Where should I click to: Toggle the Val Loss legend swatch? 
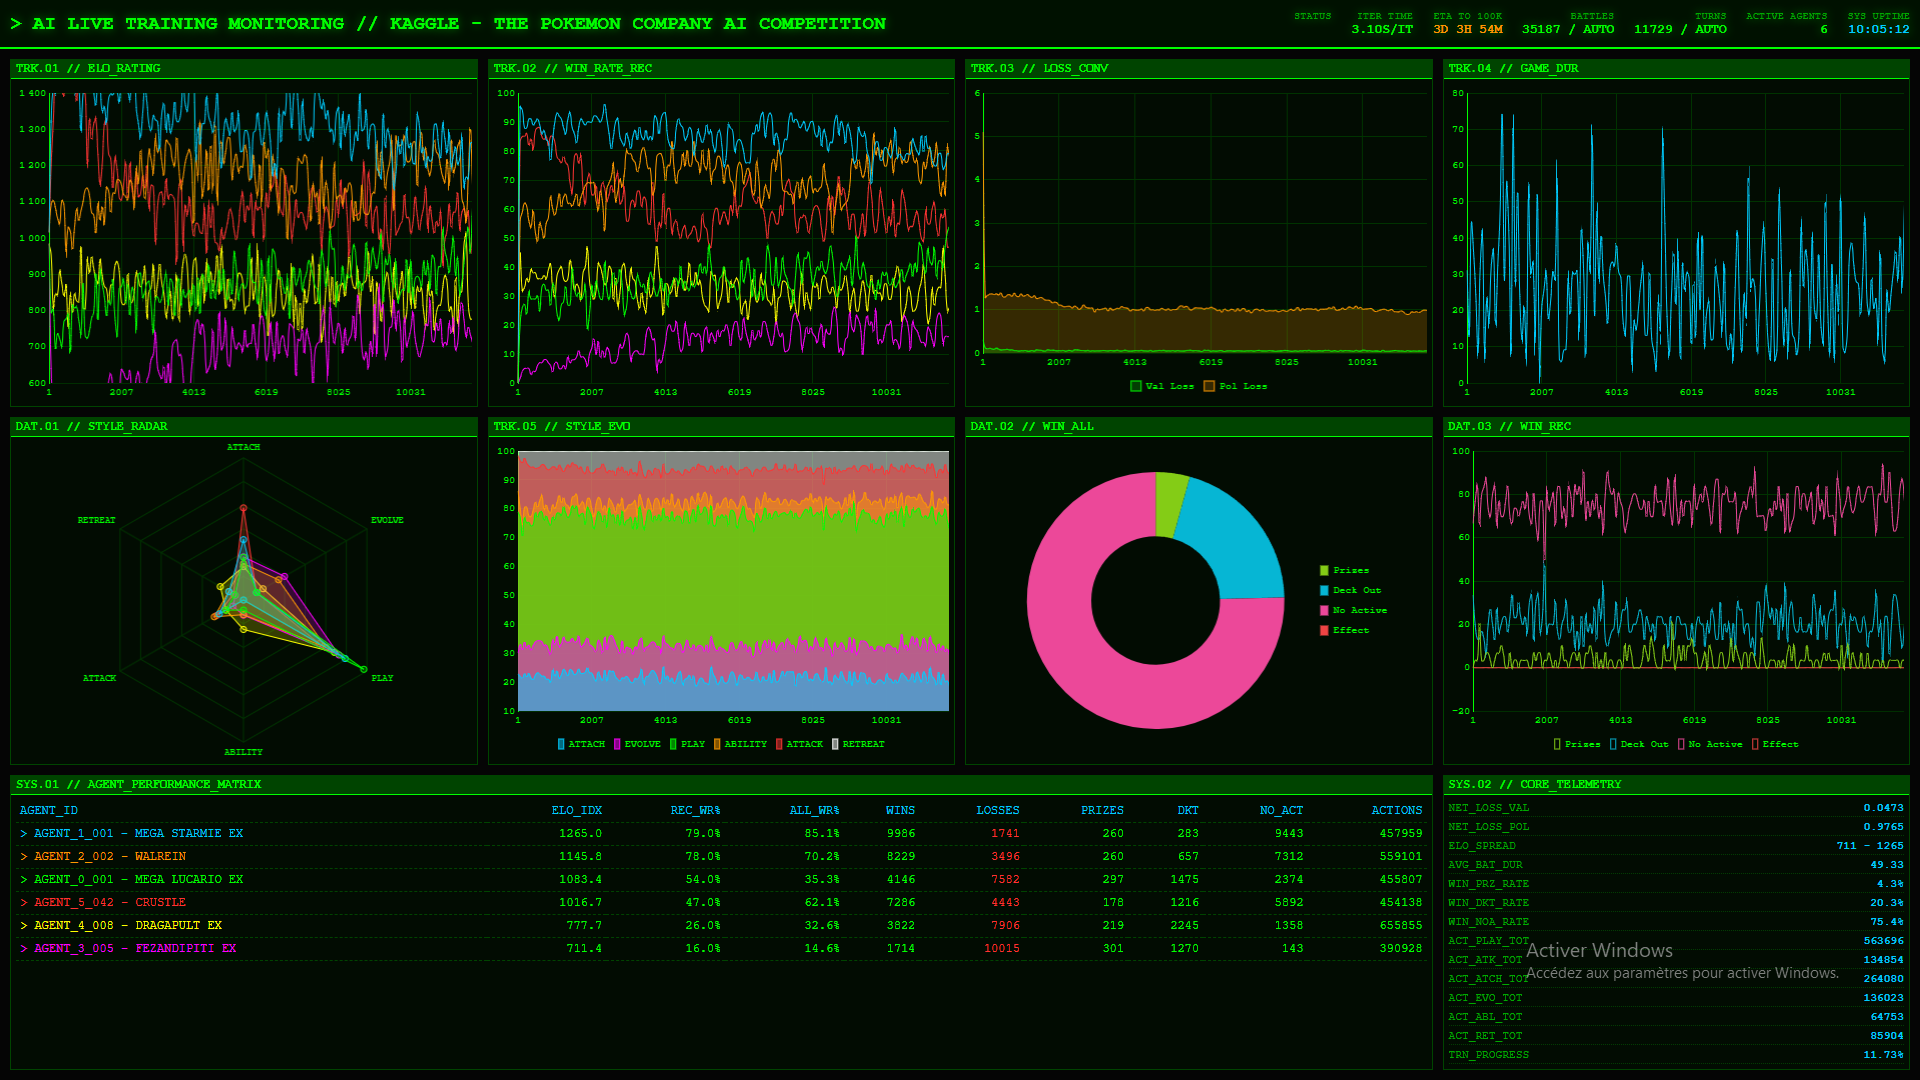[1136, 386]
